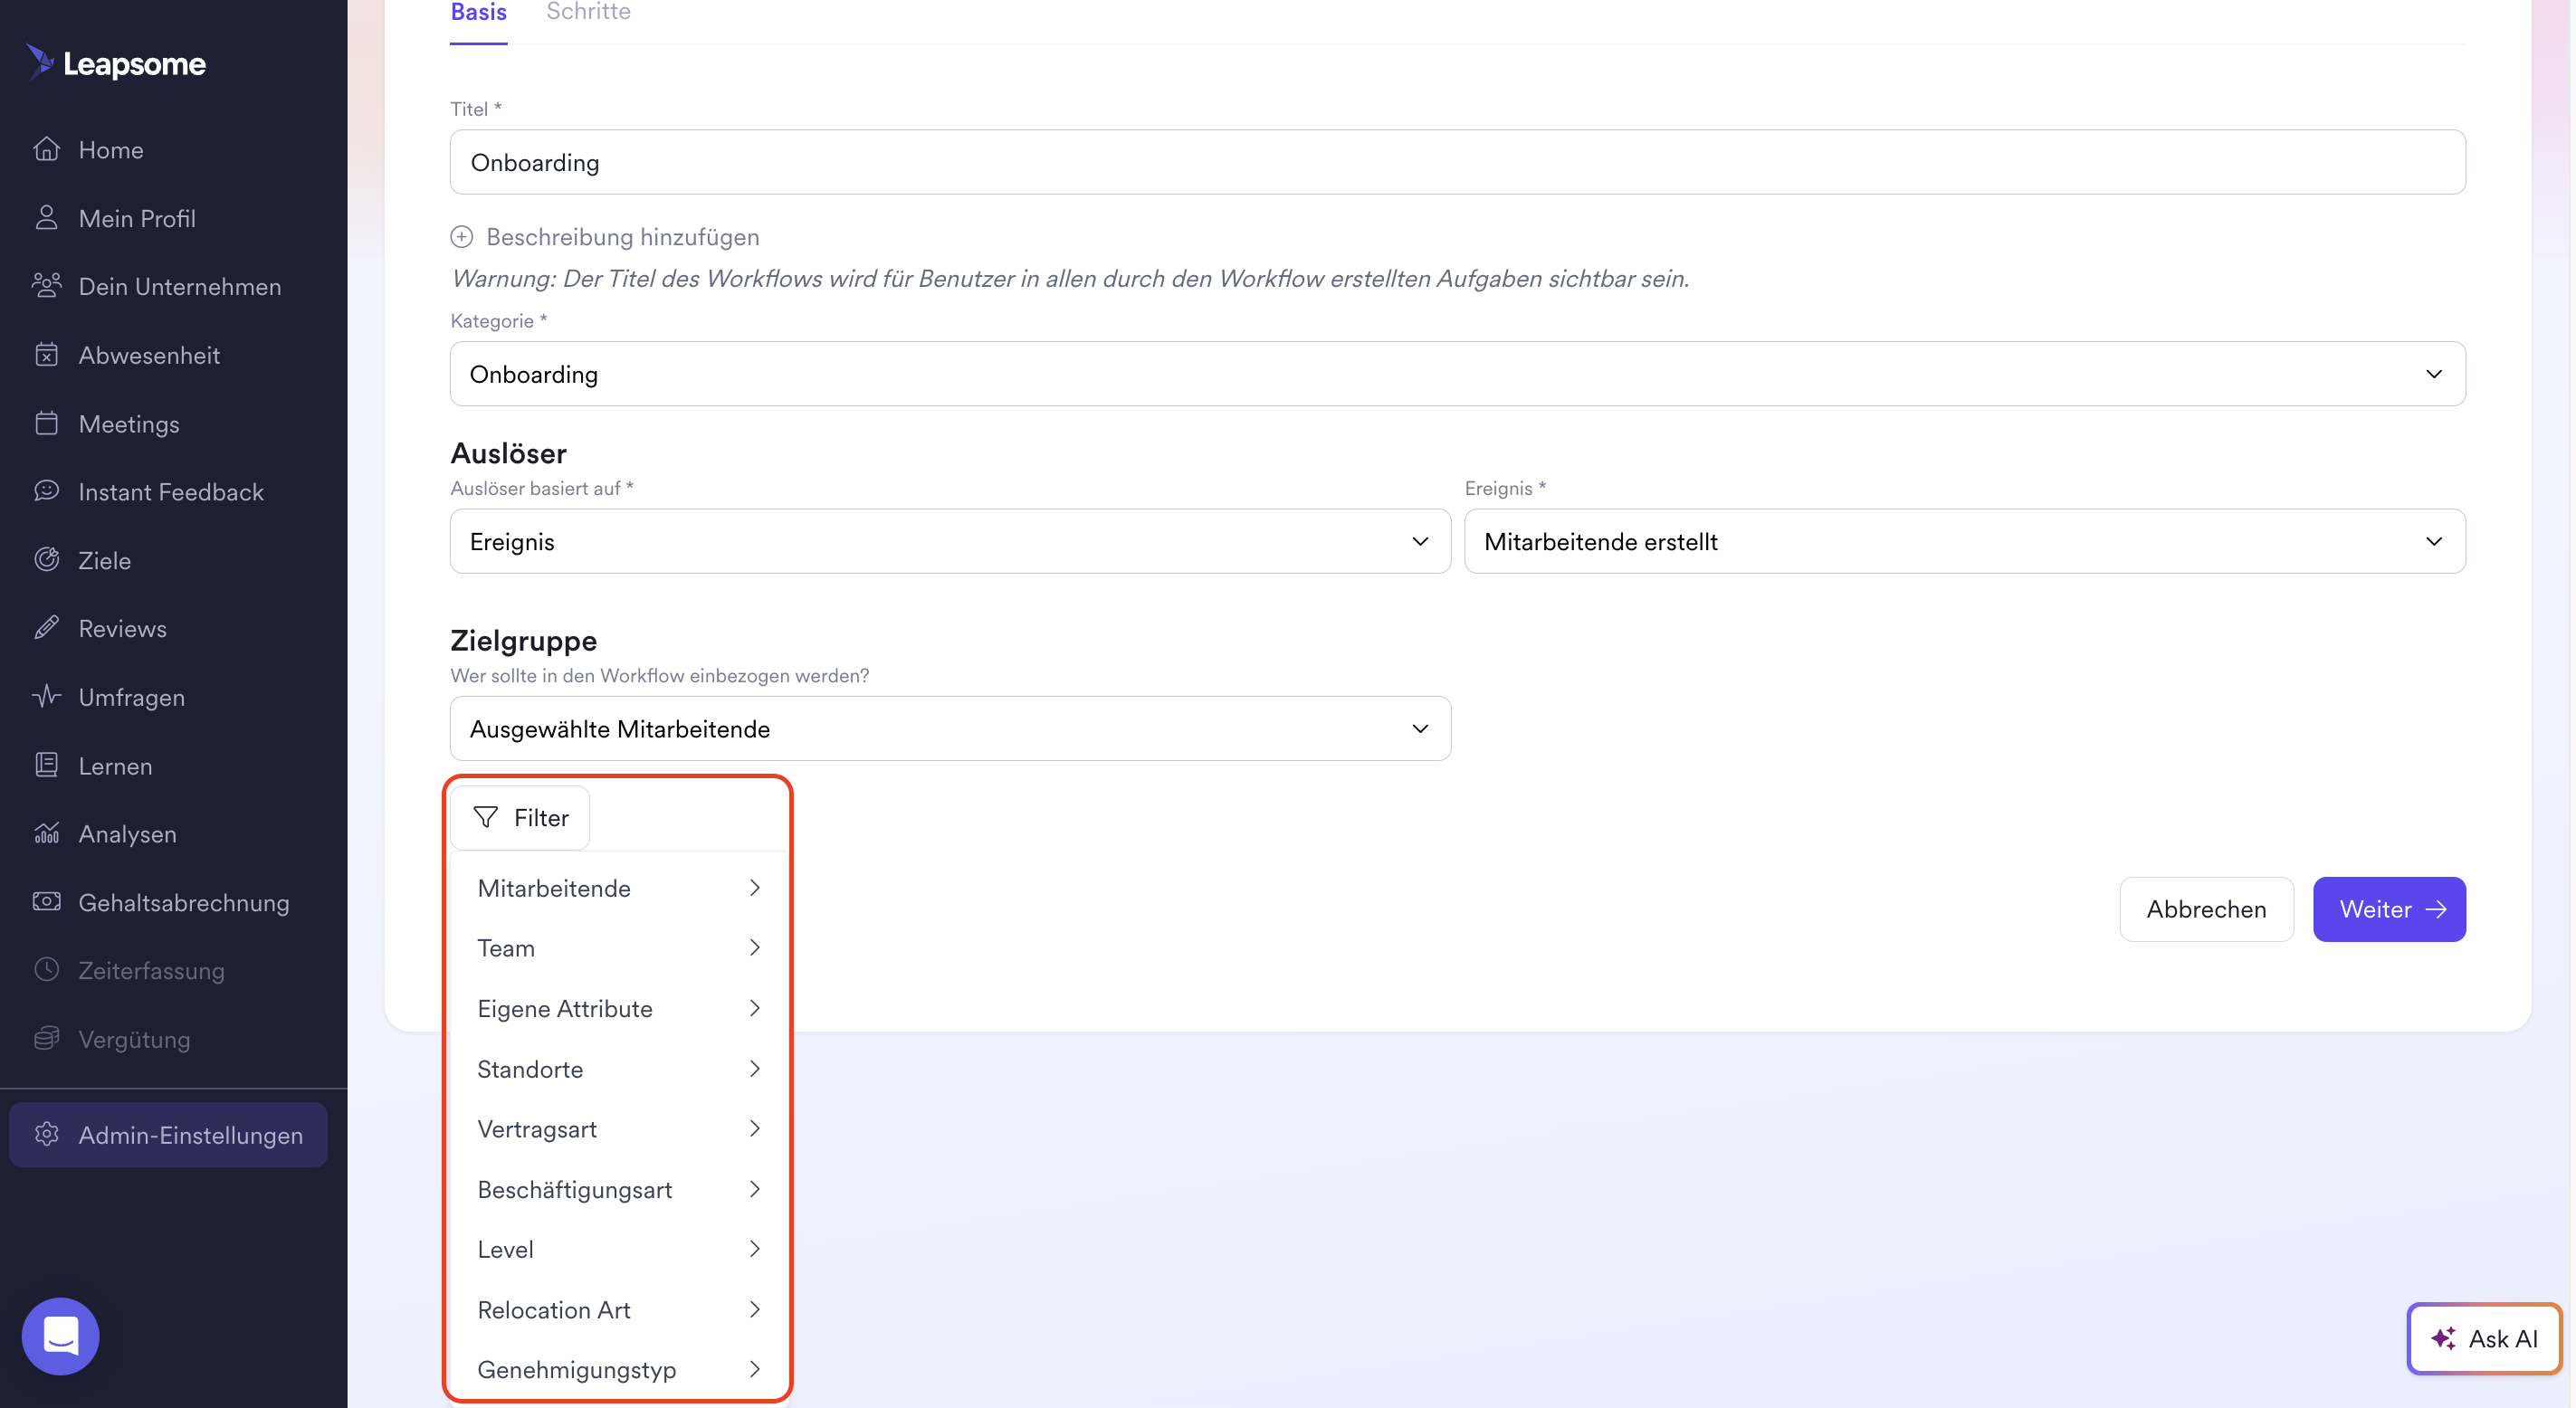
Task: Open the Leapsome logo home link
Action: 115,63
